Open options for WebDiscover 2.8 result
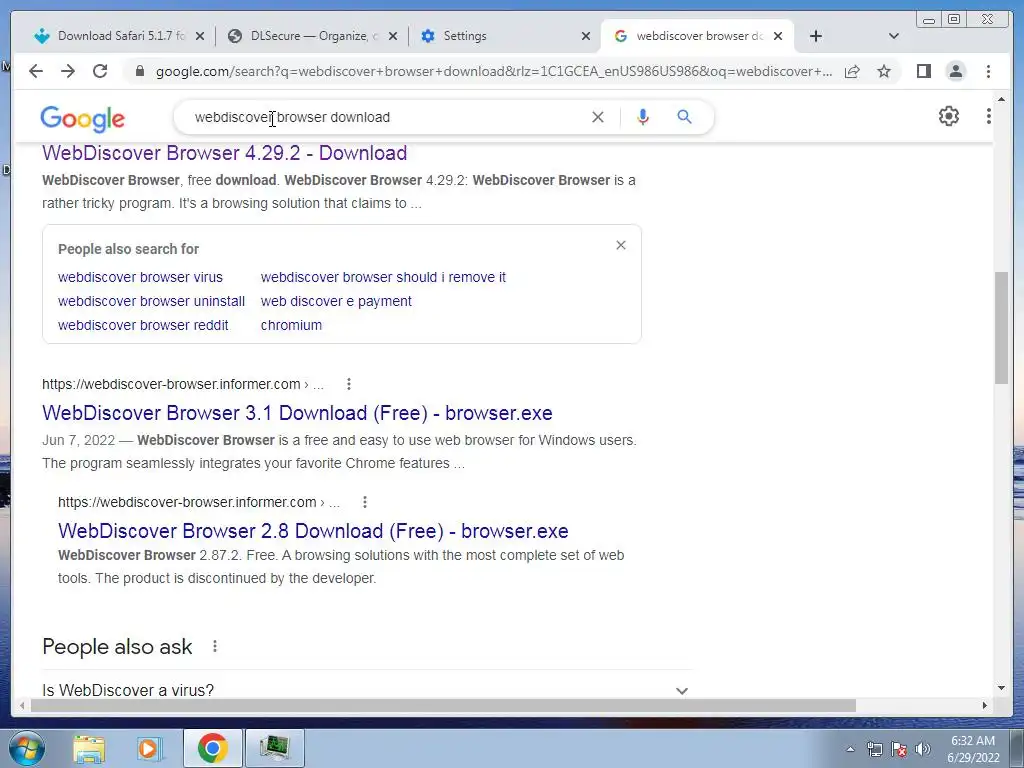The height and width of the screenshot is (768, 1024). (x=364, y=502)
